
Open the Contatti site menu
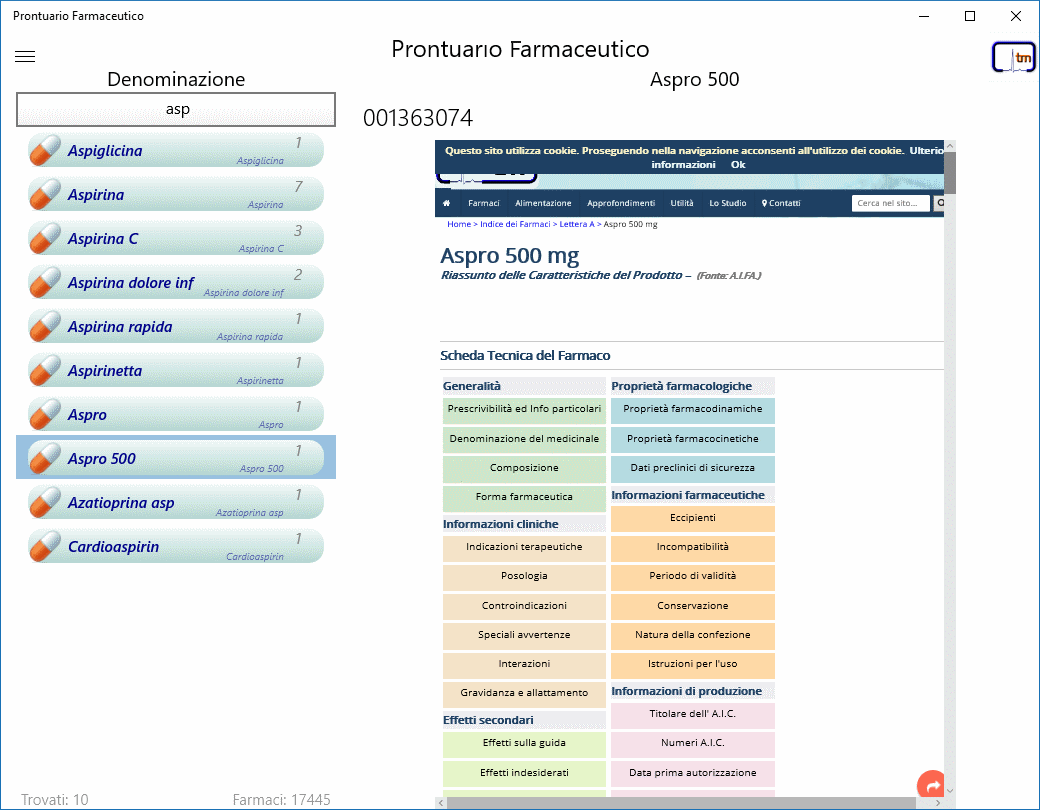tap(781, 203)
